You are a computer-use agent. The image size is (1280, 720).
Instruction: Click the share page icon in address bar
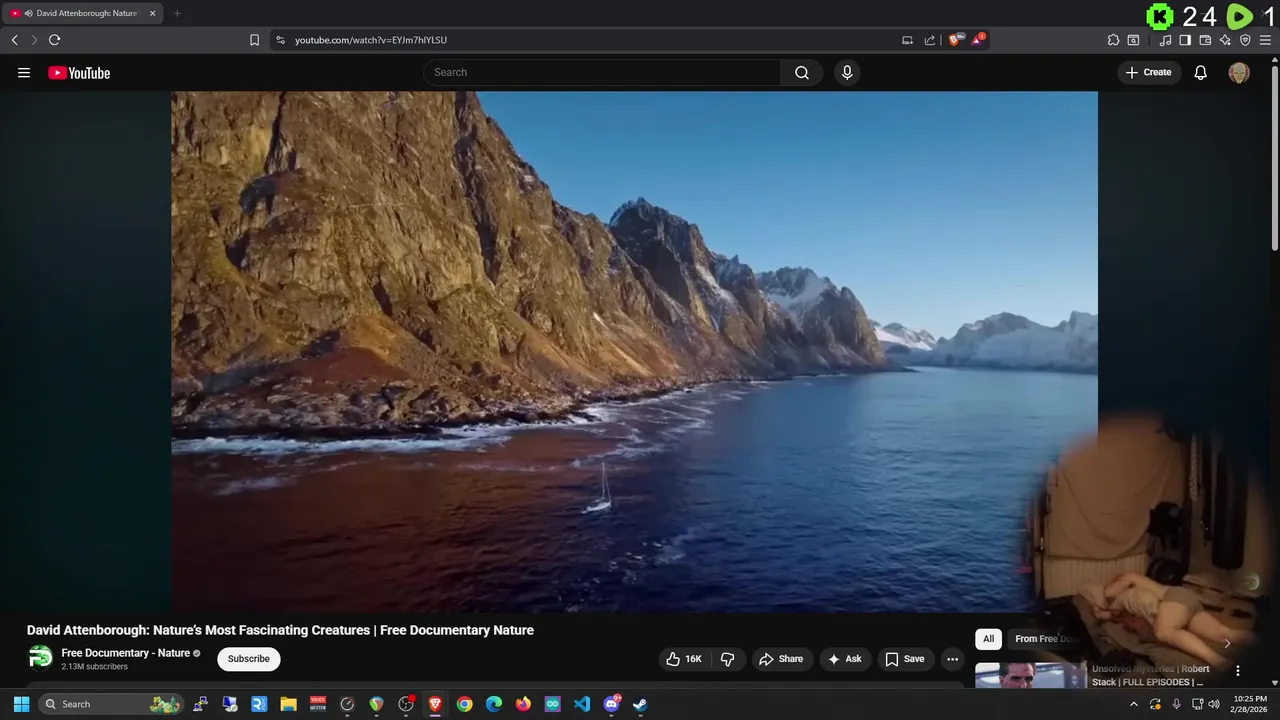(930, 40)
